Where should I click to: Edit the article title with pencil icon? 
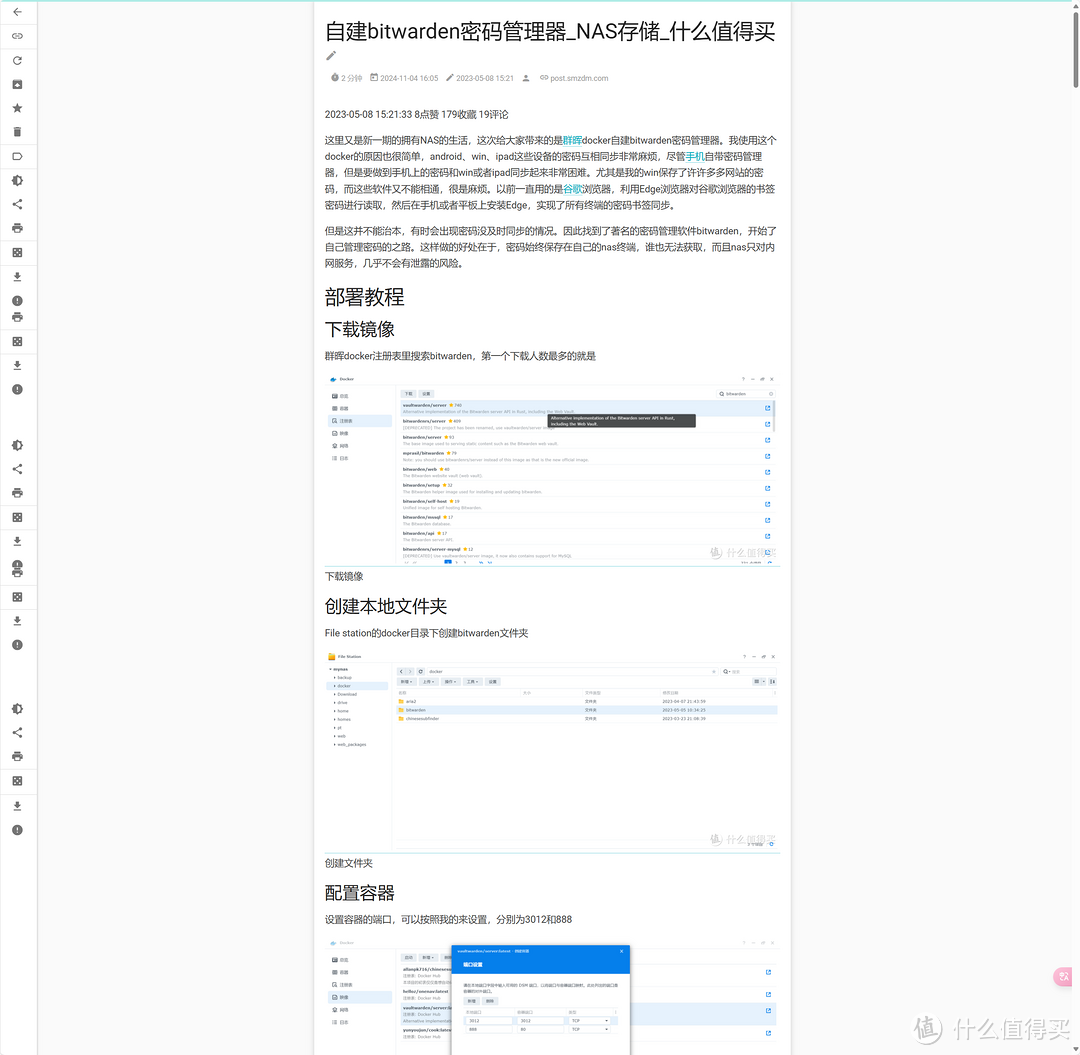click(x=331, y=56)
